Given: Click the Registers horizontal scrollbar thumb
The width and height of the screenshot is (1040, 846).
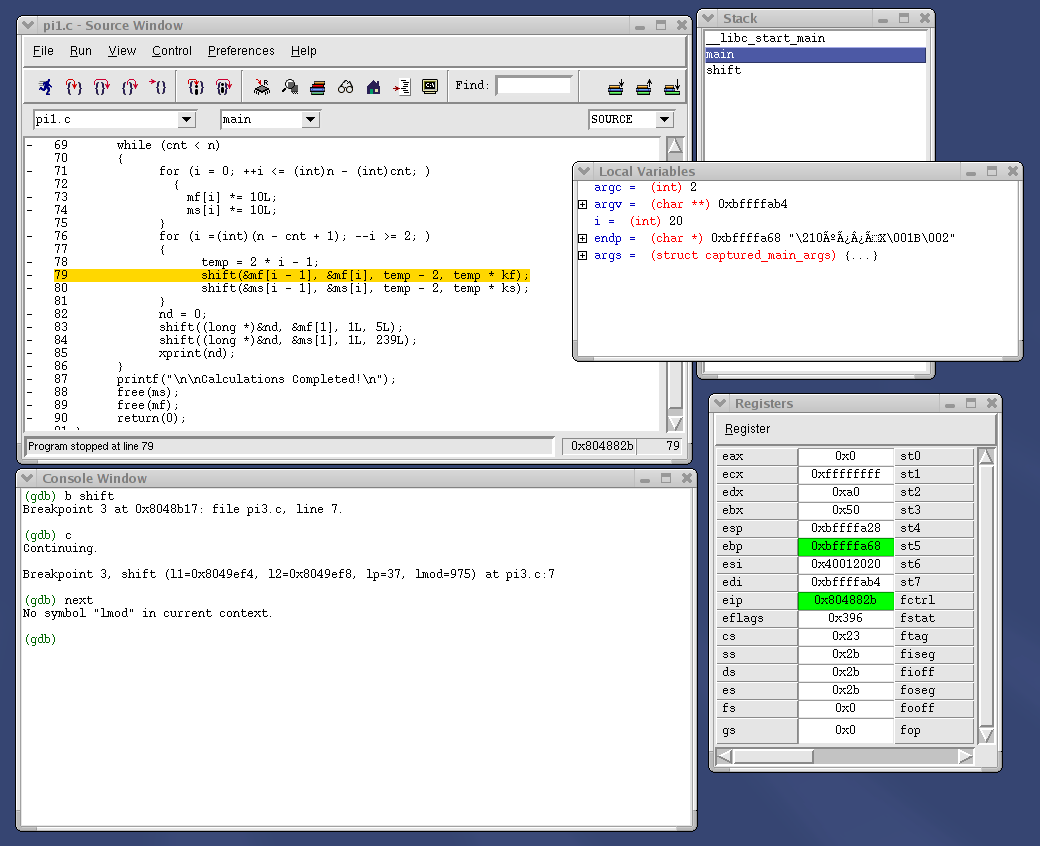Looking at the screenshot, I should tap(773, 756).
